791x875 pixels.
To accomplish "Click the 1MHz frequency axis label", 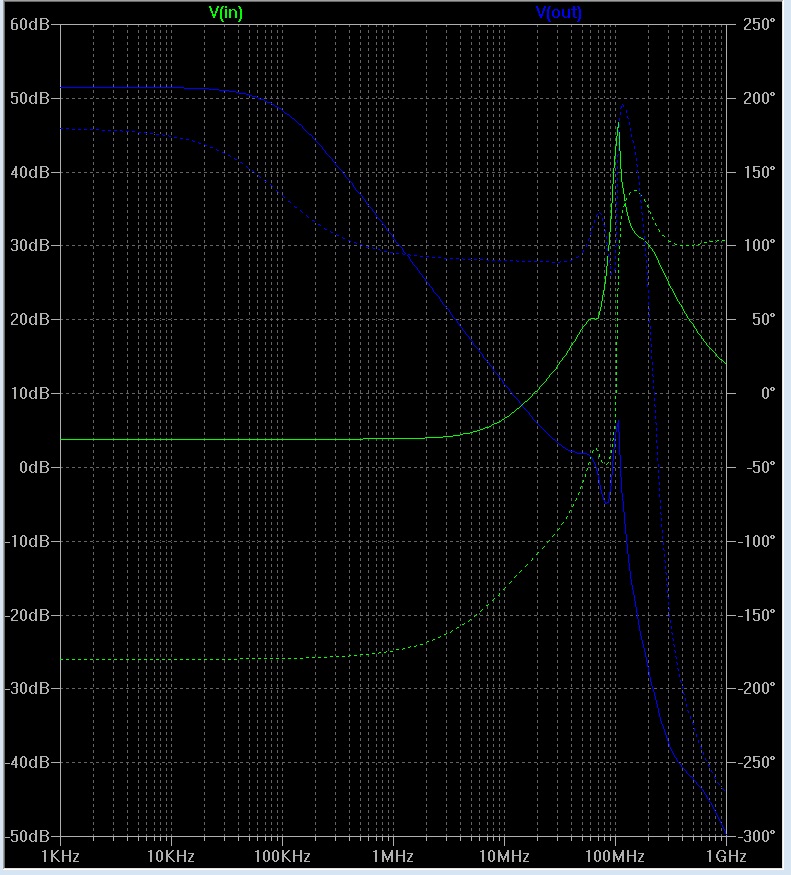I will pyautogui.click(x=393, y=856).
